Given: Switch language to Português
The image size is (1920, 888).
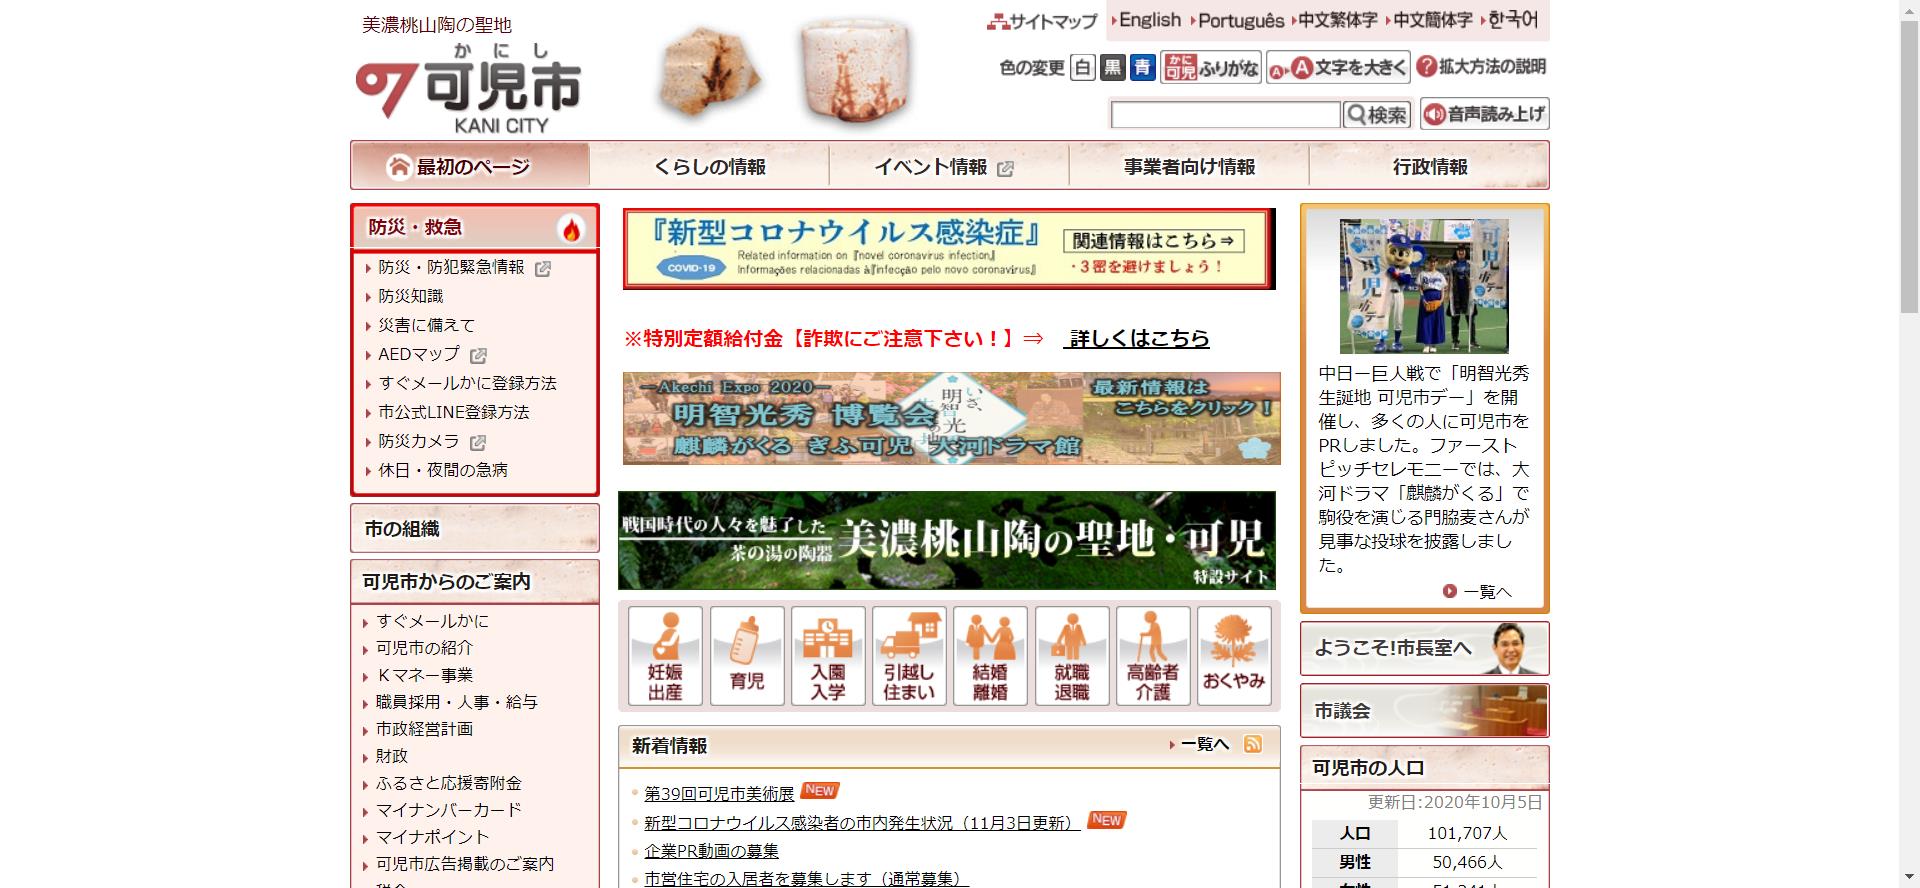Looking at the screenshot, I should point(1240,20).
